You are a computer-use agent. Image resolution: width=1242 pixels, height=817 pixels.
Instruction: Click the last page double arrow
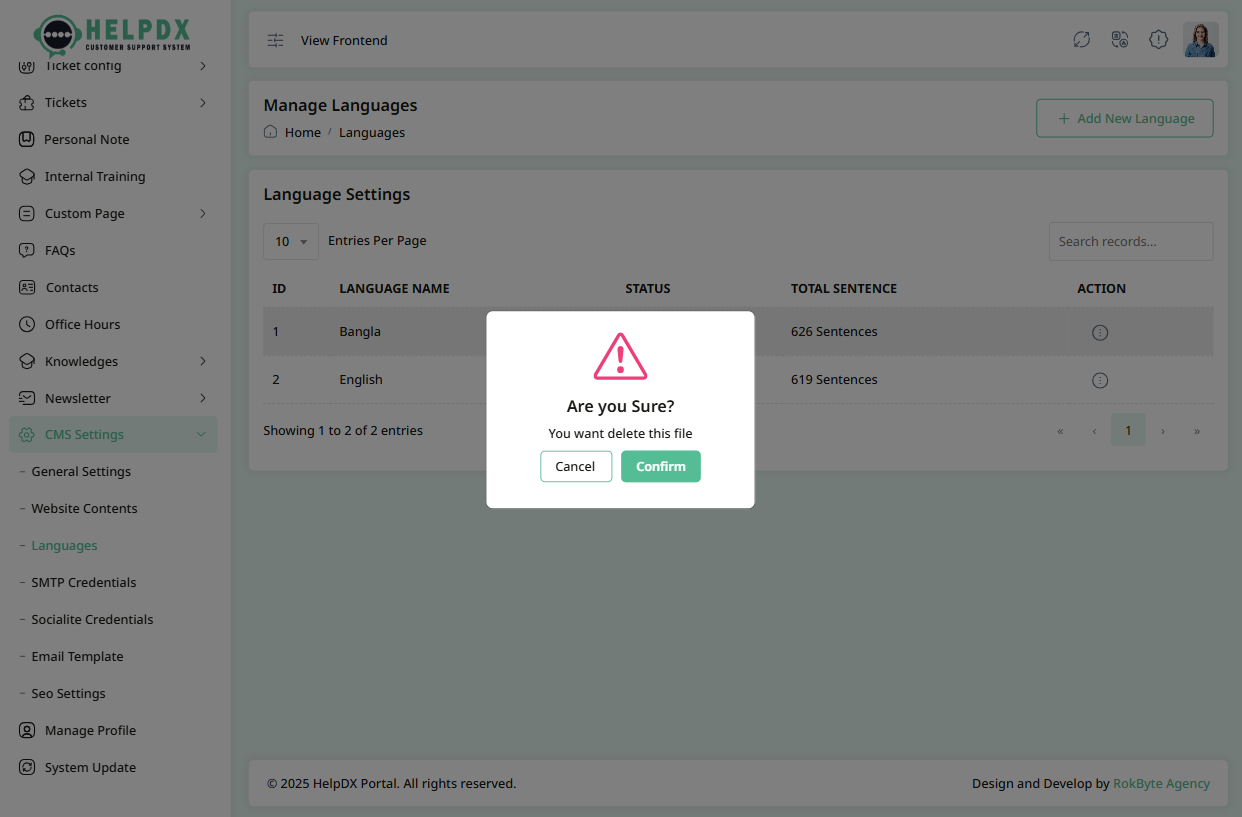pyautogui.click(x=1197, y=431)
